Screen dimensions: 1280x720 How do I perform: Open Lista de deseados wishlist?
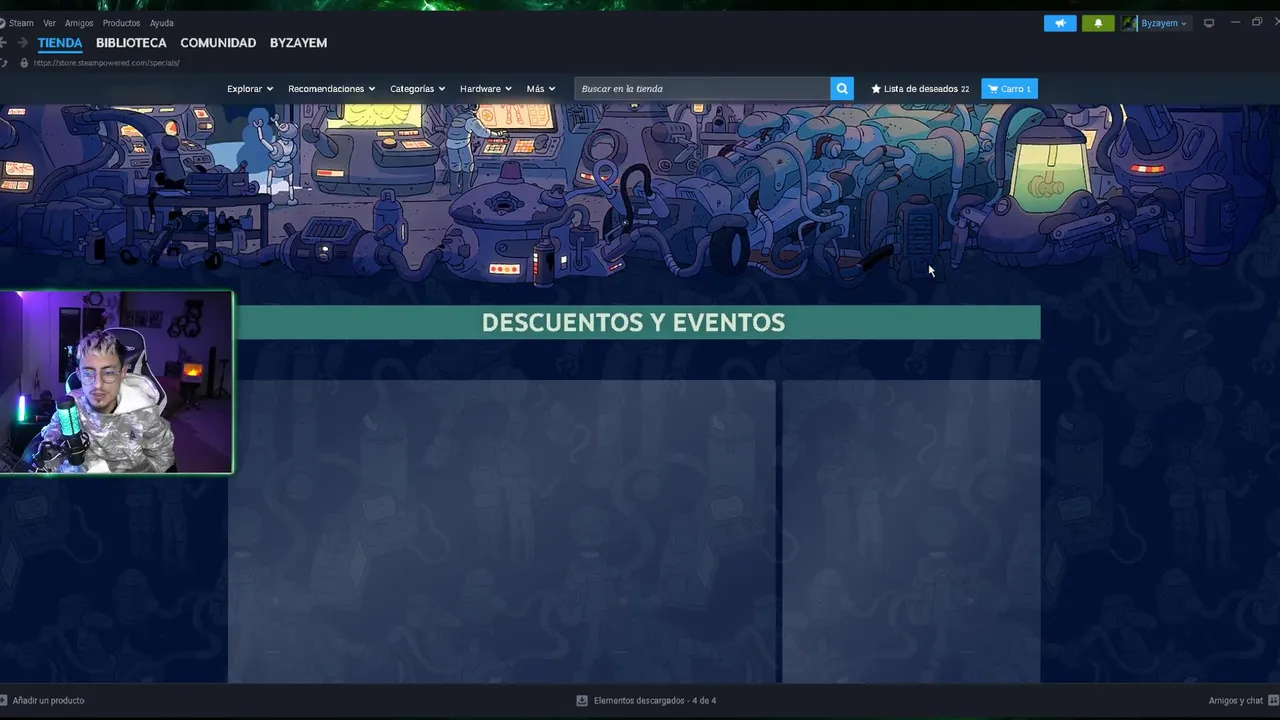(920, 89)
